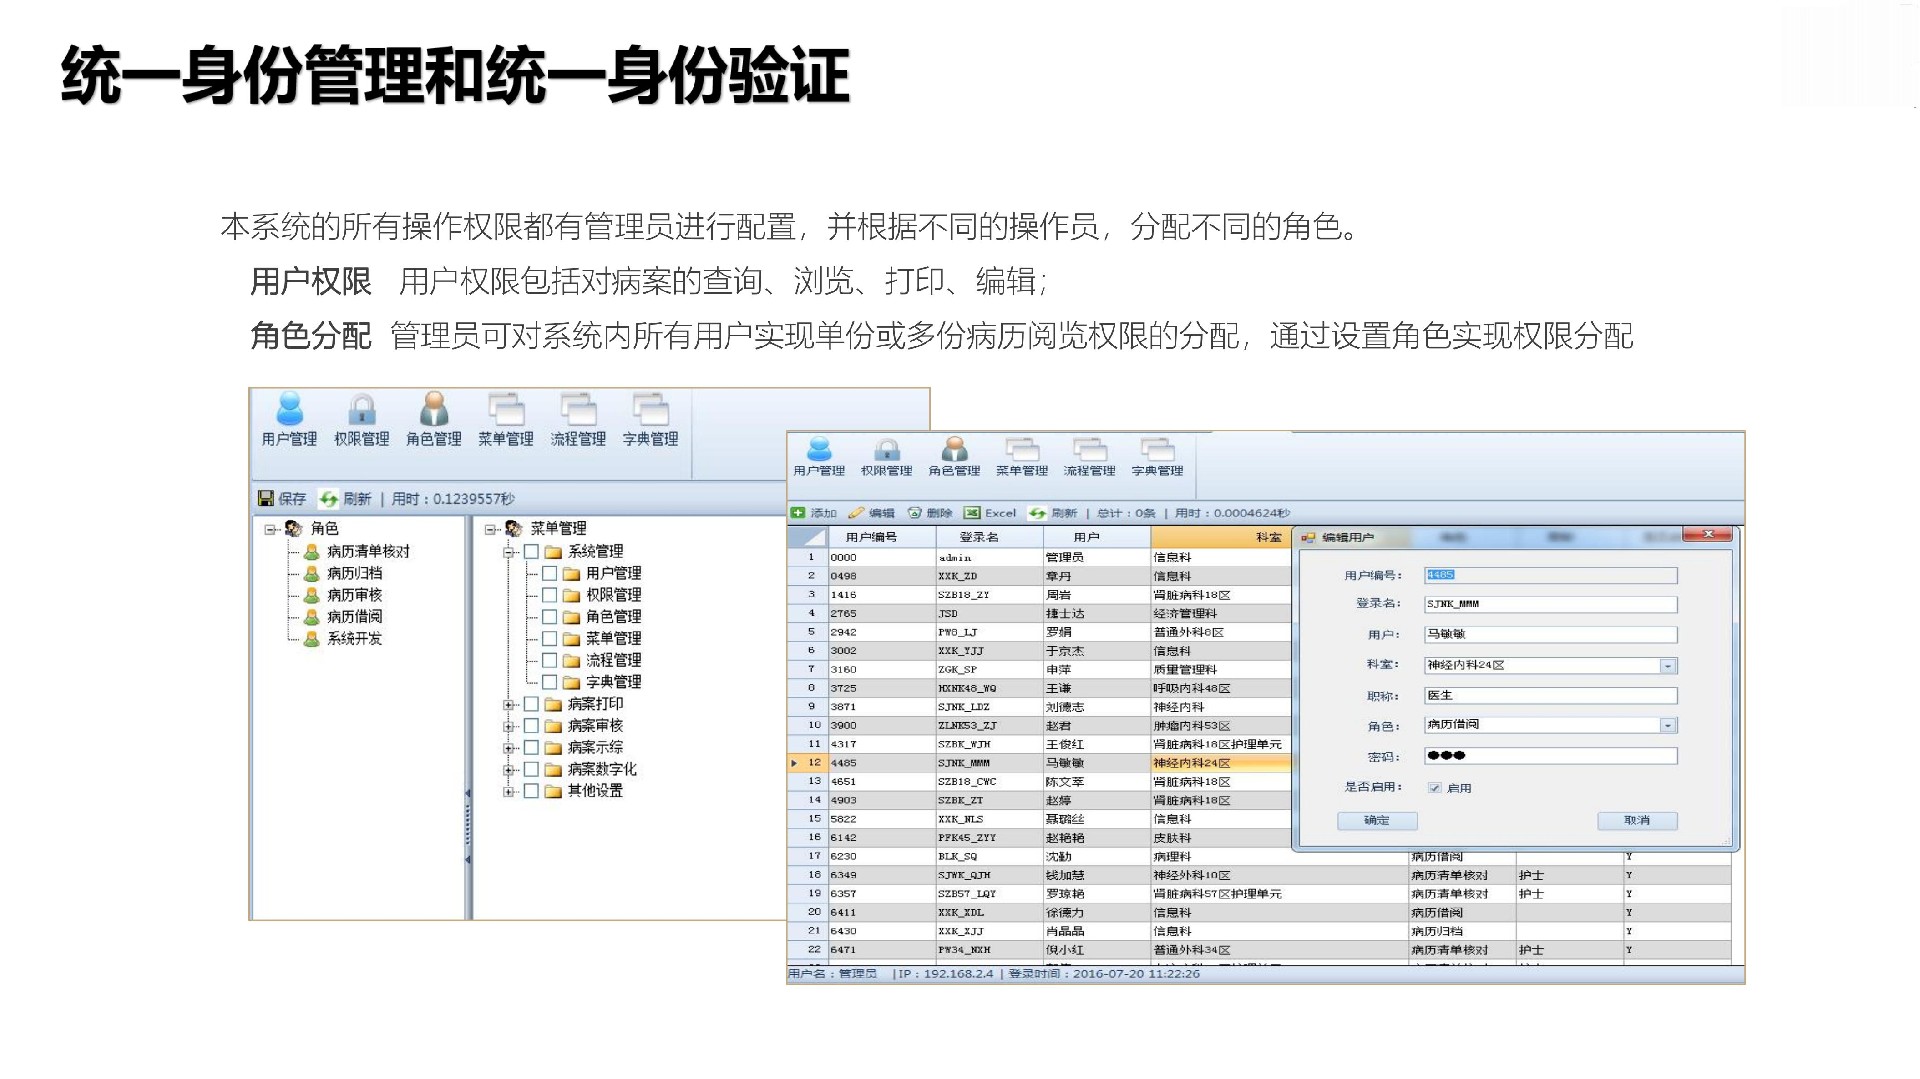Tick the 权限管理 checkbox in menu tree

coord(550,595)
